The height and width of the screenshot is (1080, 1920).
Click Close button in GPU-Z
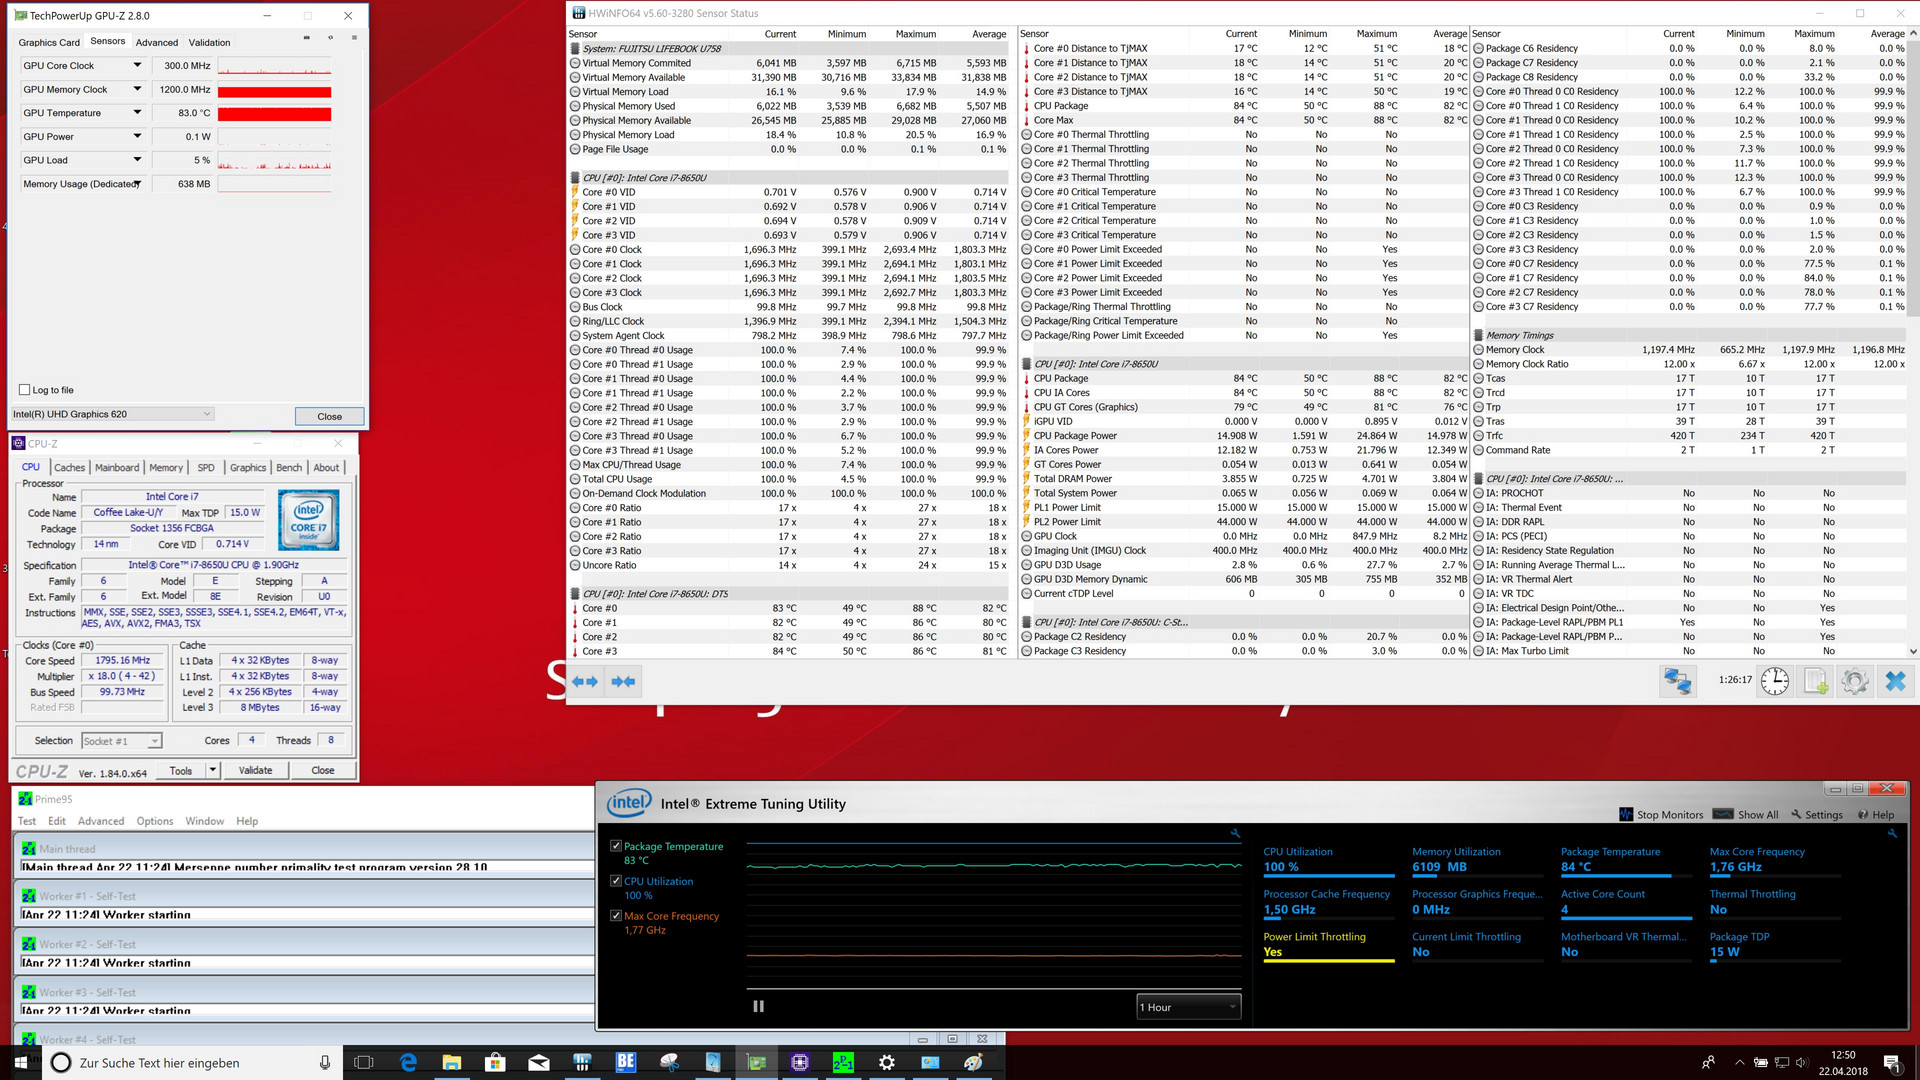click(x=329, y=416)
